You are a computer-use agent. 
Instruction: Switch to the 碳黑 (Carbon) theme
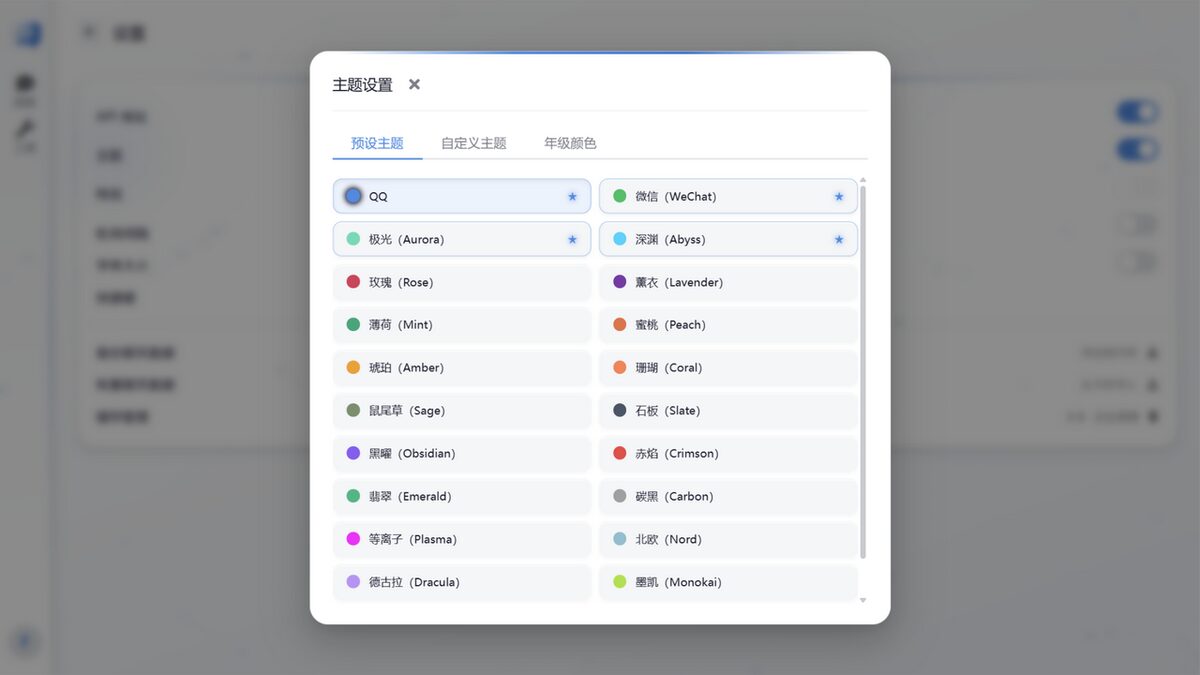pos(728,497)
